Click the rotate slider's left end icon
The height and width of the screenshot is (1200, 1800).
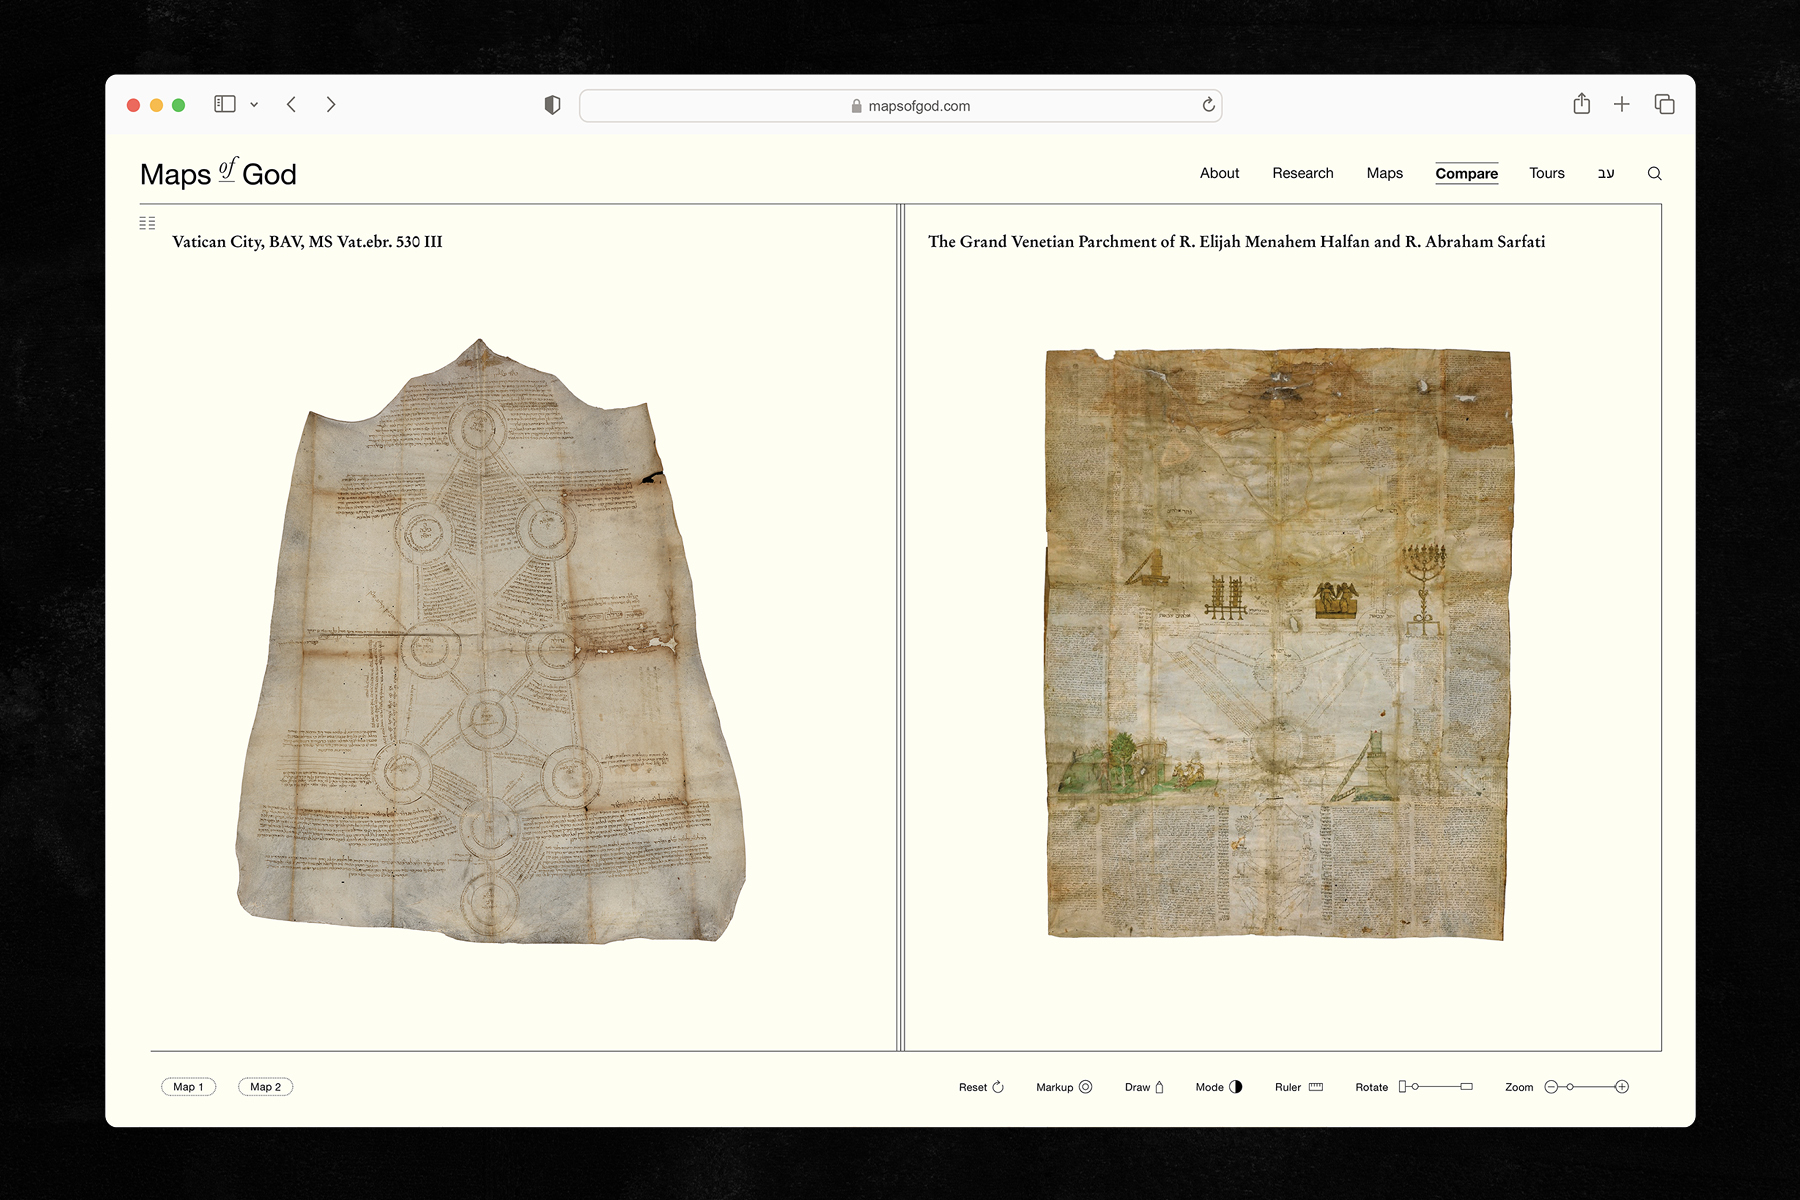tap(1402, 1087)
